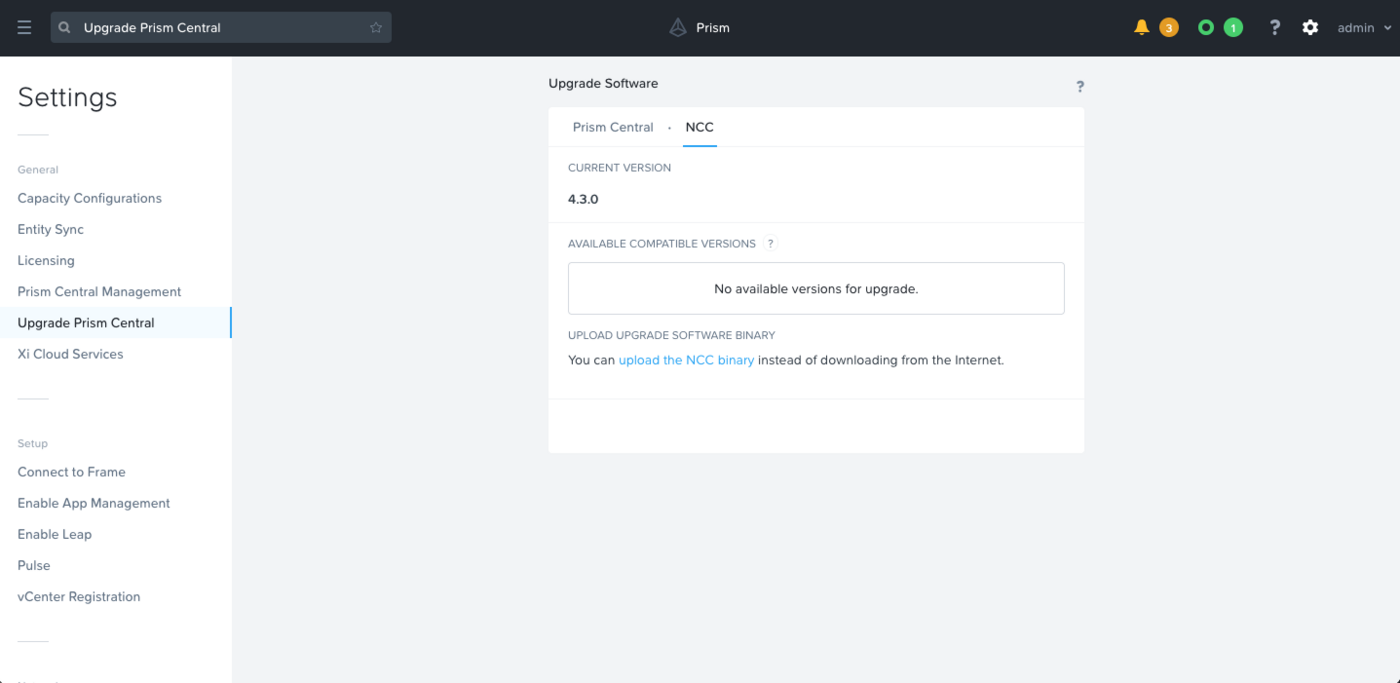Open the settings gear icon
Viewport: 1400px width, 683px height.
click(x=1310, y=28)
